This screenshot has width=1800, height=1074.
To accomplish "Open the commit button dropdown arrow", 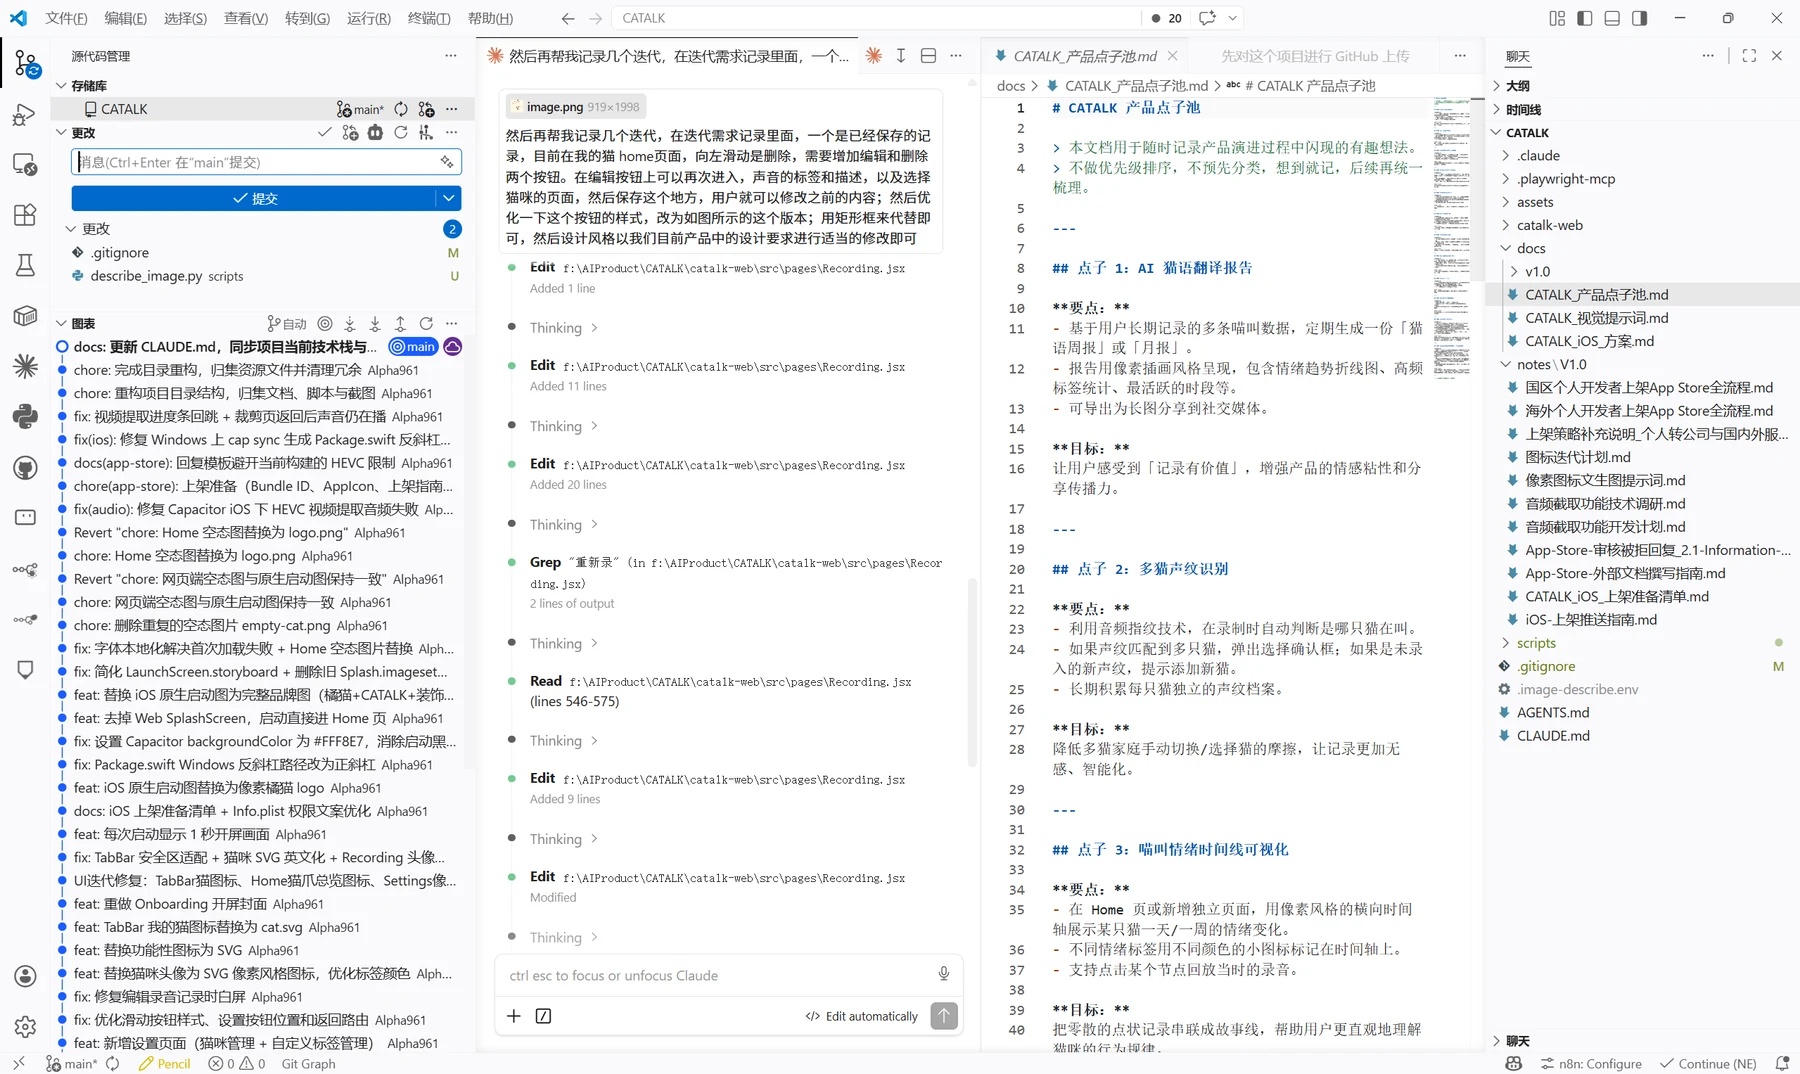I will coord(449,198).
